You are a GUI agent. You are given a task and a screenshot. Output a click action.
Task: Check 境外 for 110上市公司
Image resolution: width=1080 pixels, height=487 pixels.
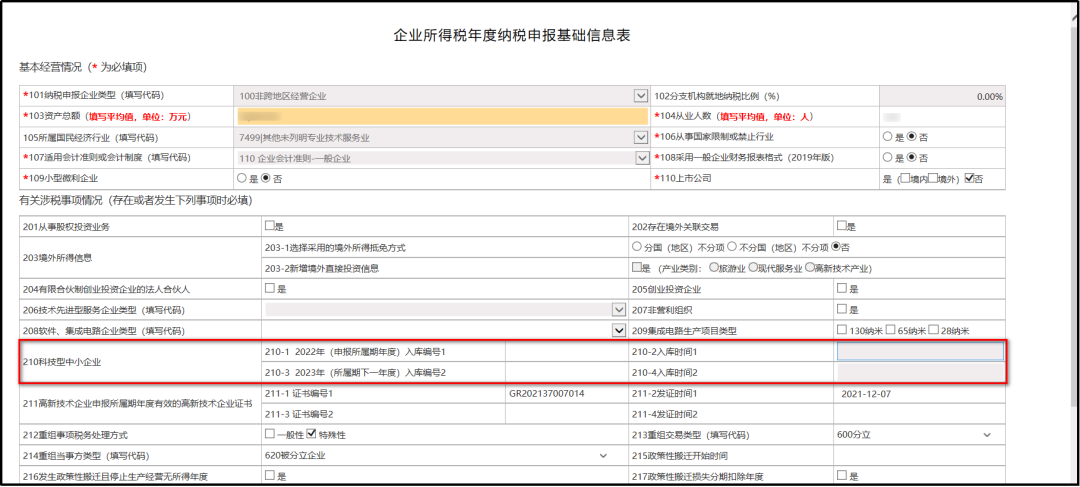[x=933, y=178]
